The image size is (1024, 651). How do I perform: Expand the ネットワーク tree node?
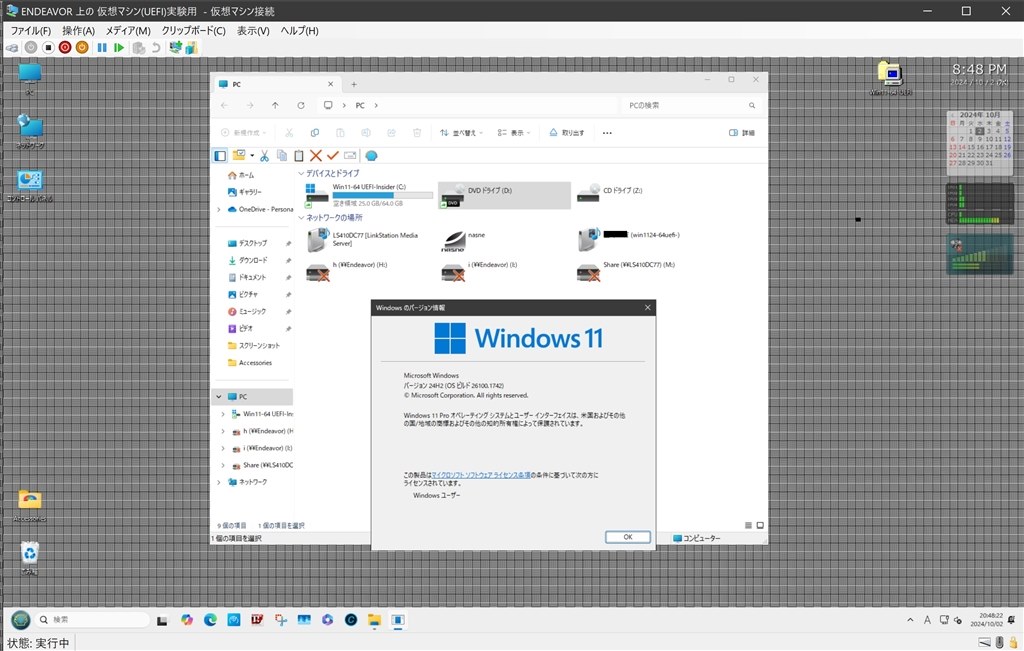(x=219, y=482)
